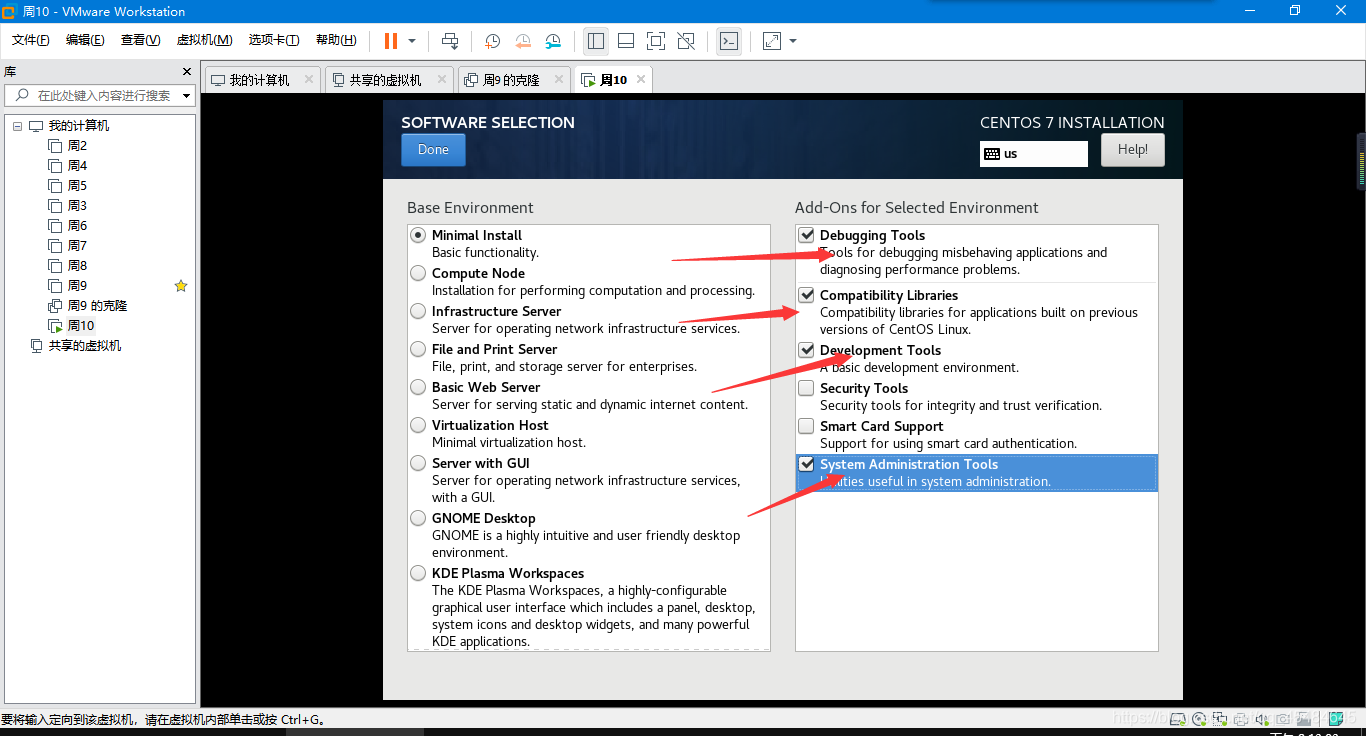Take a snapshot with the clock-plus icon
Image resolution: width=1366 pixels, height=736 pixels.
[x=492, y=41]
